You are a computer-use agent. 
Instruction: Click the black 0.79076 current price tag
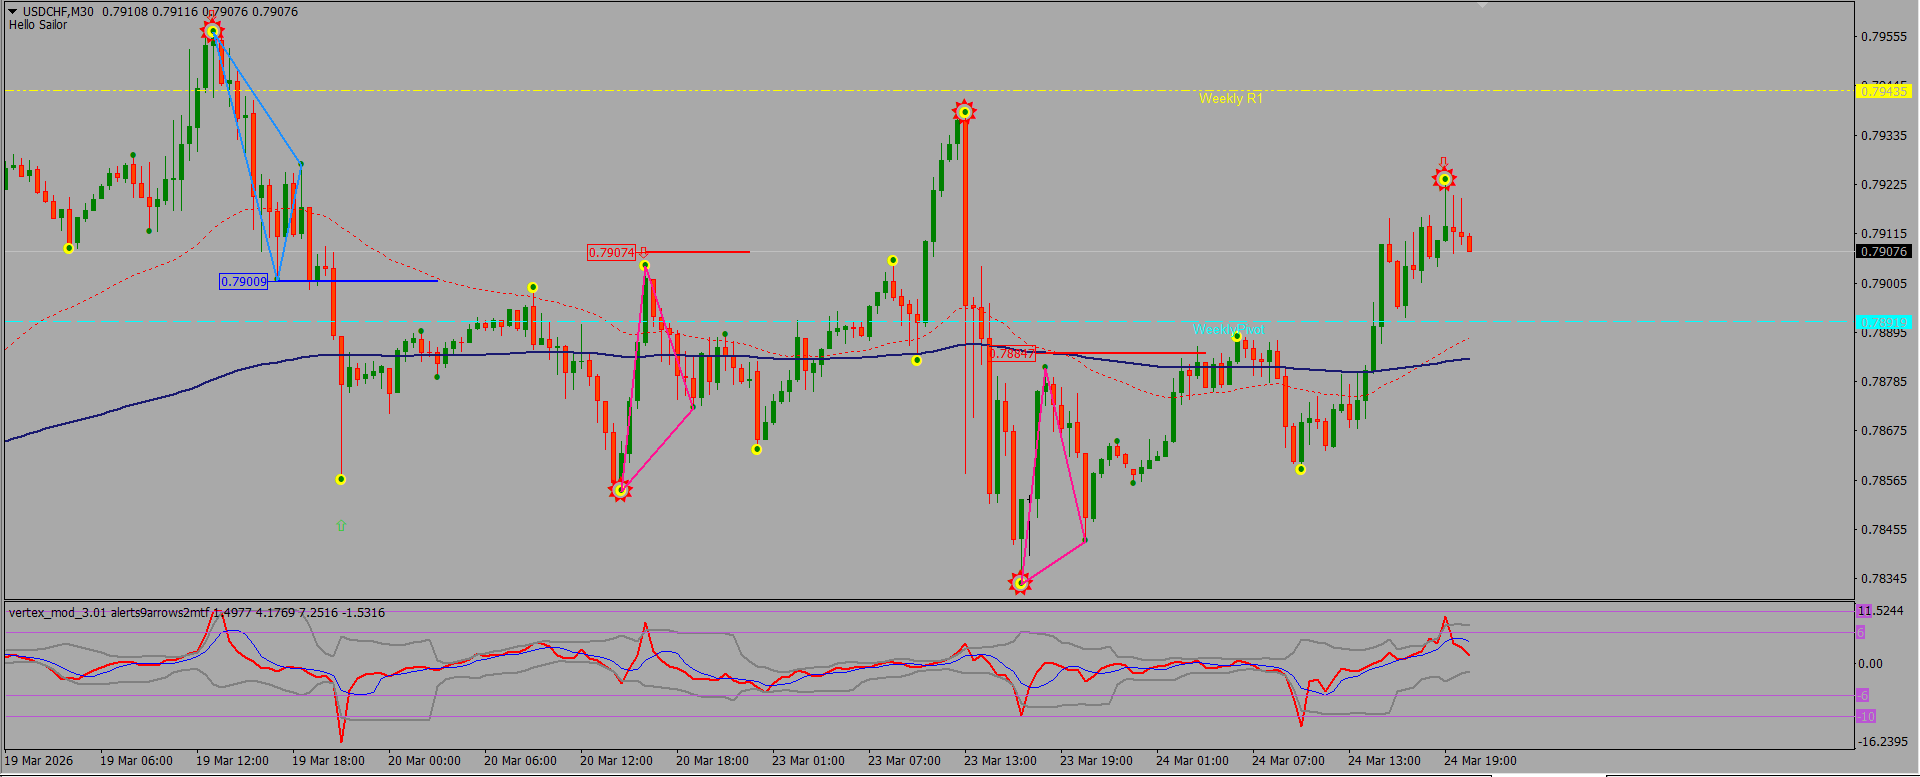pos(1884,251)
